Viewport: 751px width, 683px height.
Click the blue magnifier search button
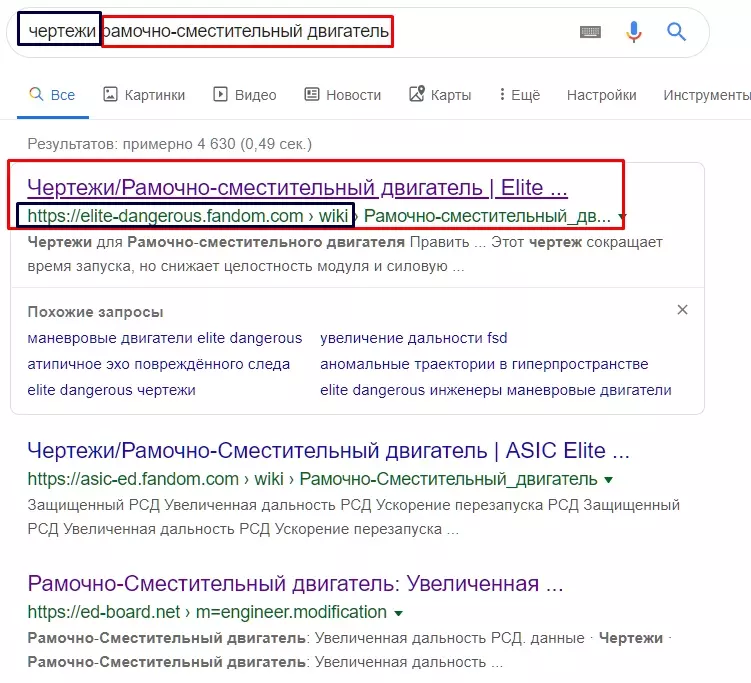pos(676,32)
